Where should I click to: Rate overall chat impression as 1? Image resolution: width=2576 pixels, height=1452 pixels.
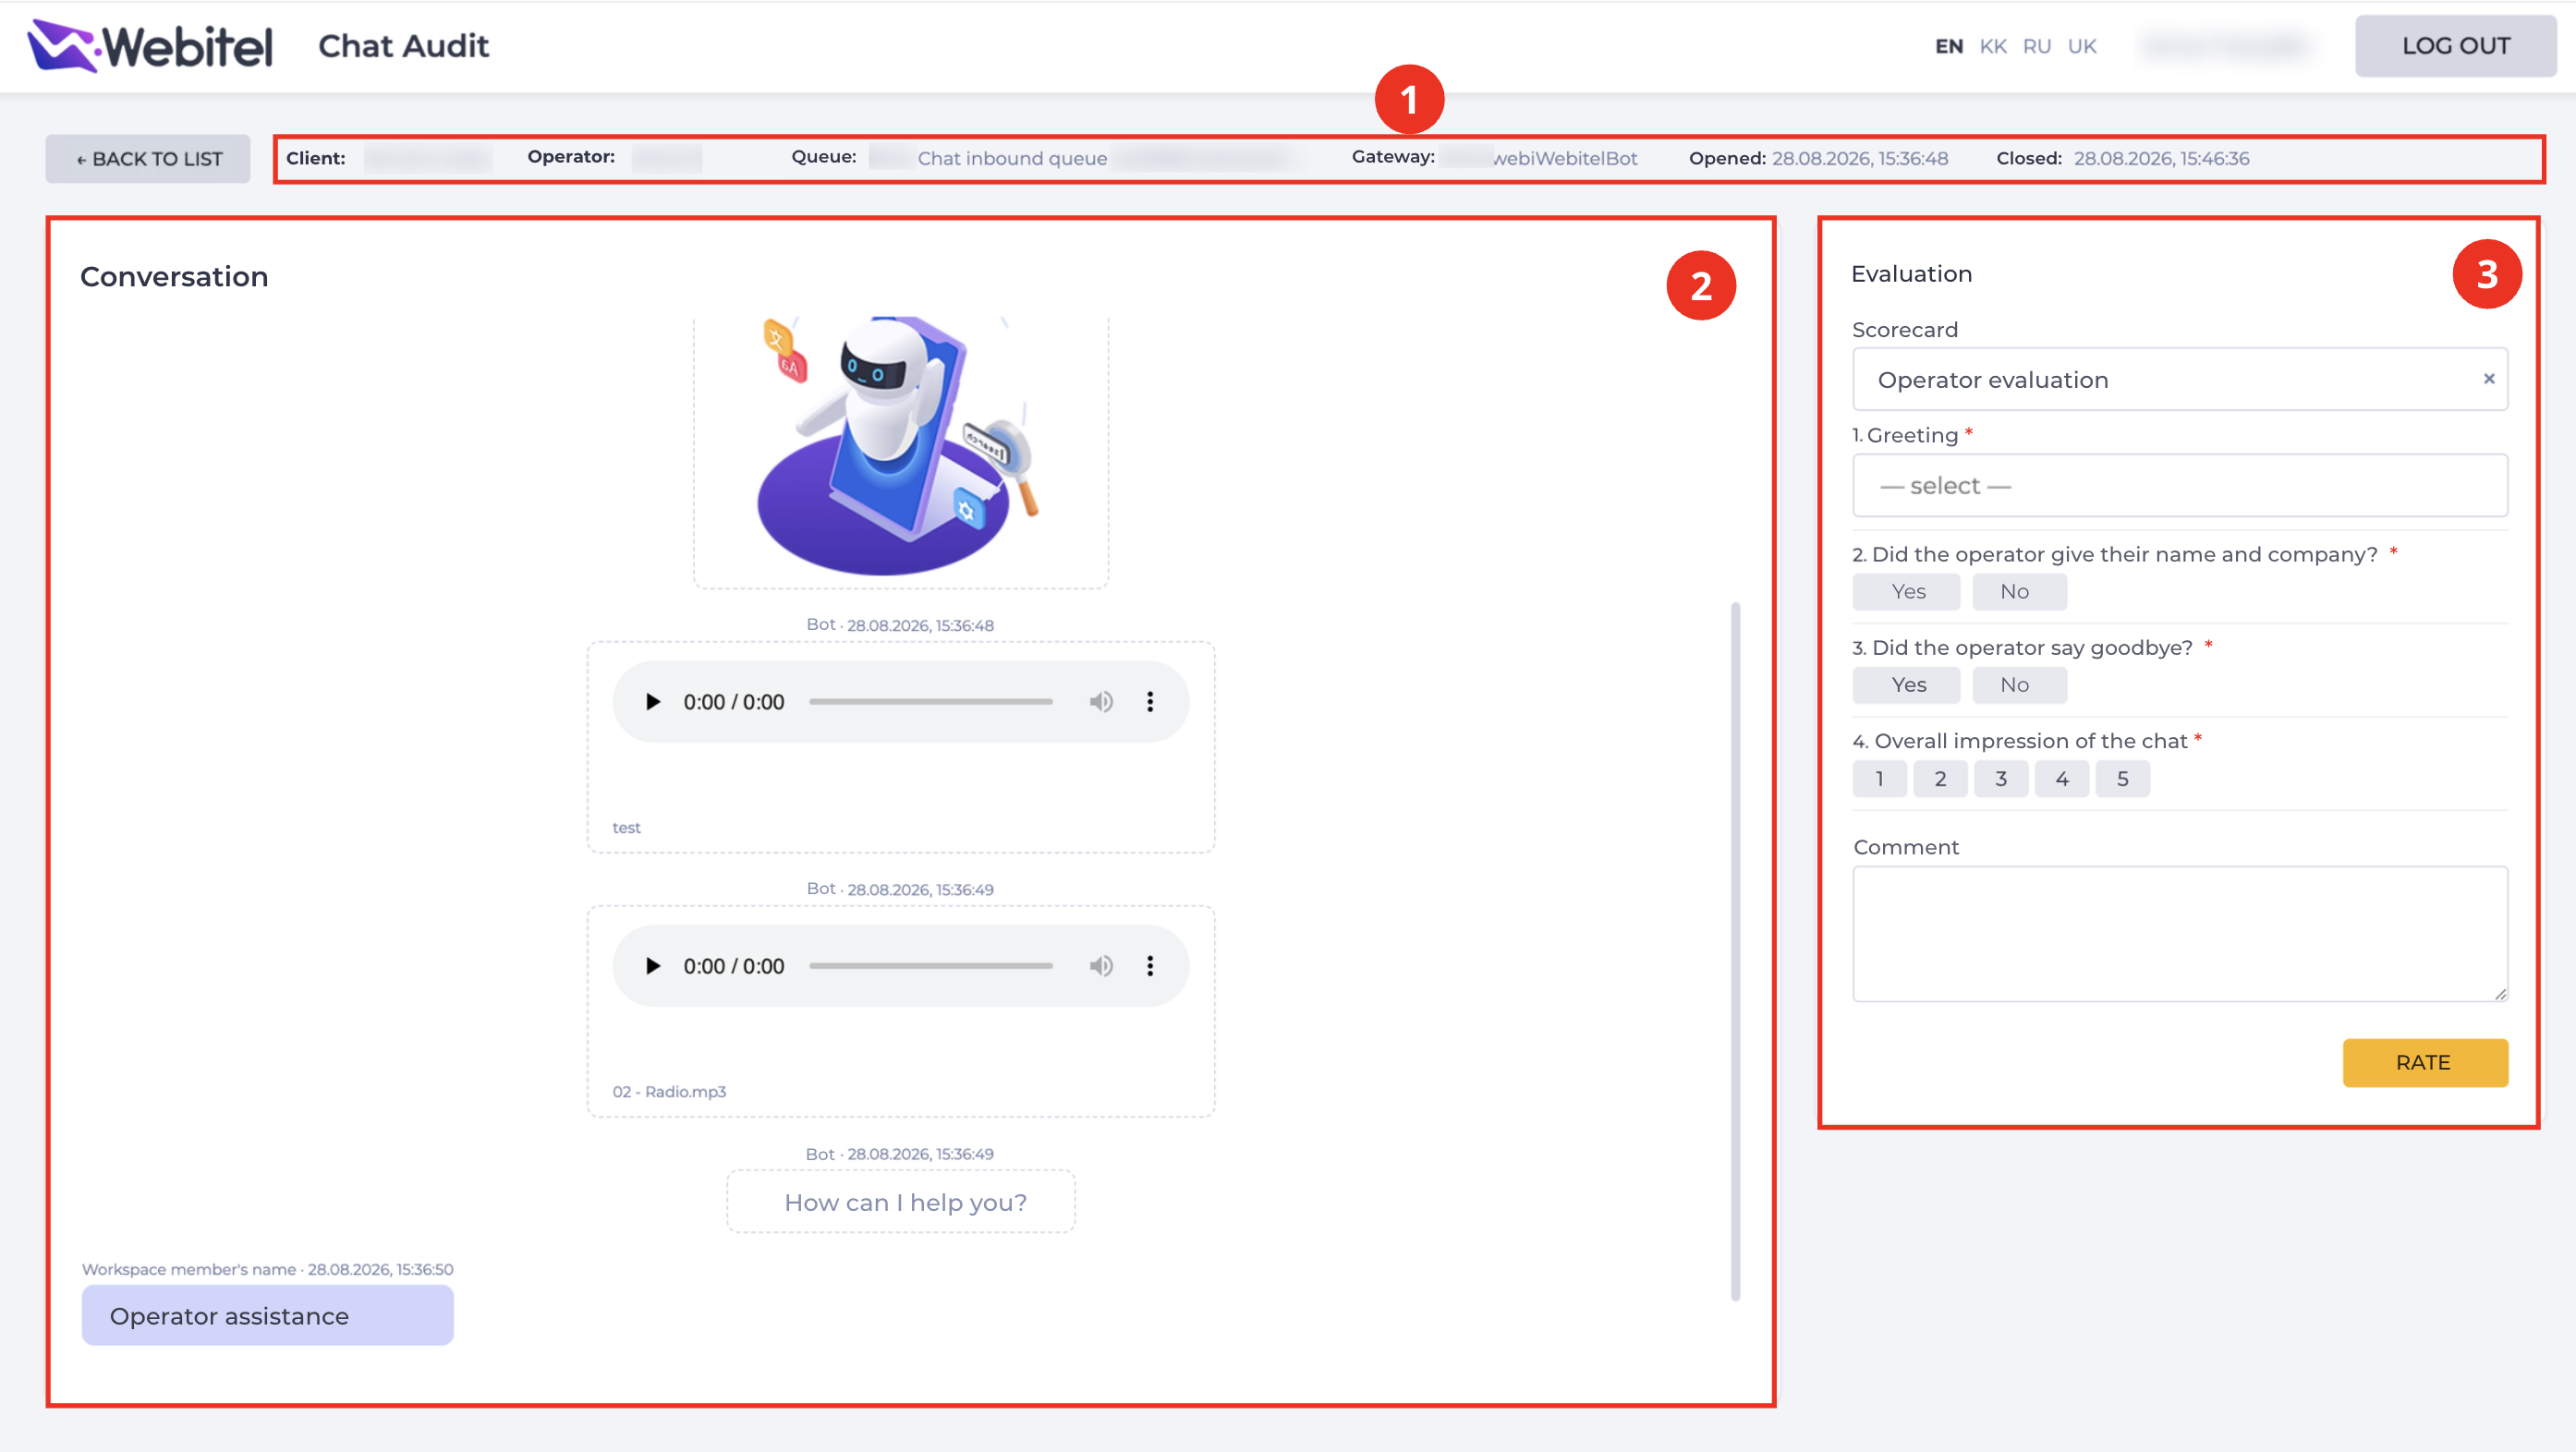click(x=1880, y=779)
